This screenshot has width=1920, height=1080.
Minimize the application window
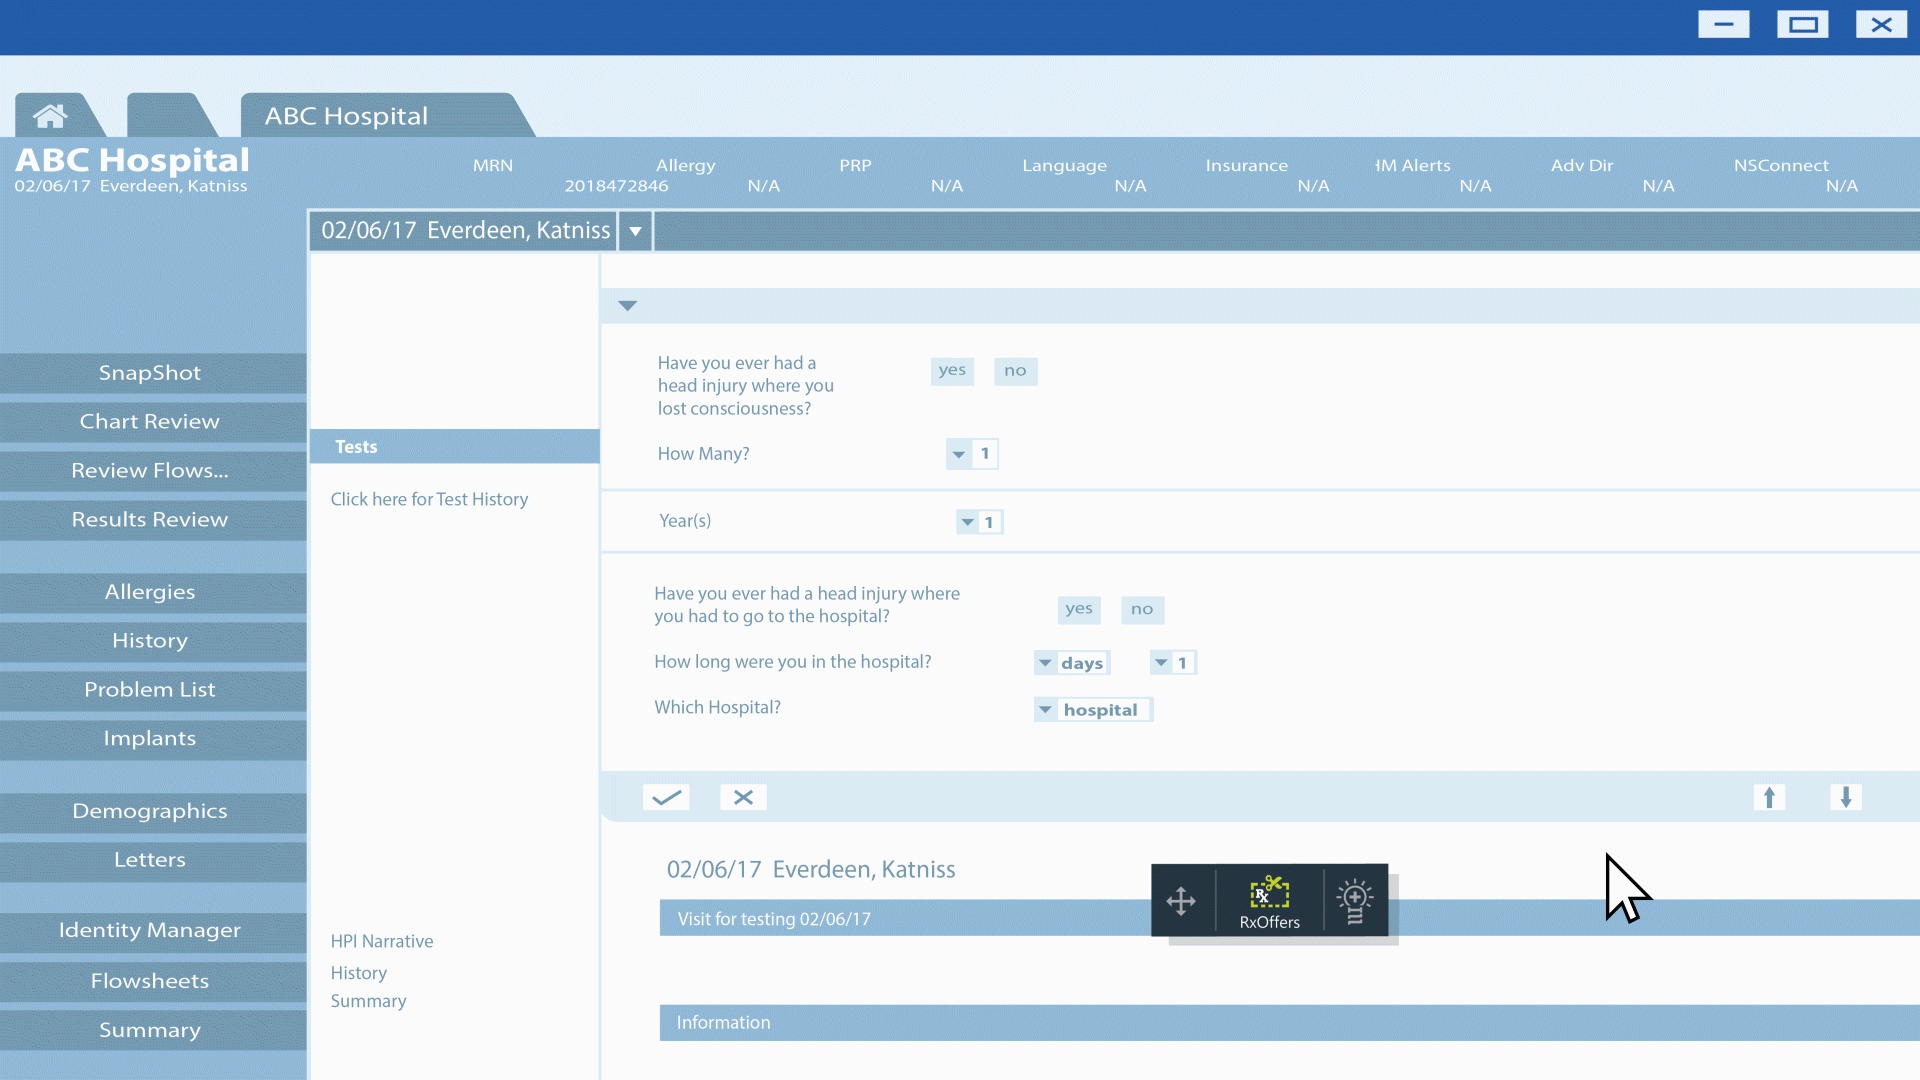pos(1724,25)
